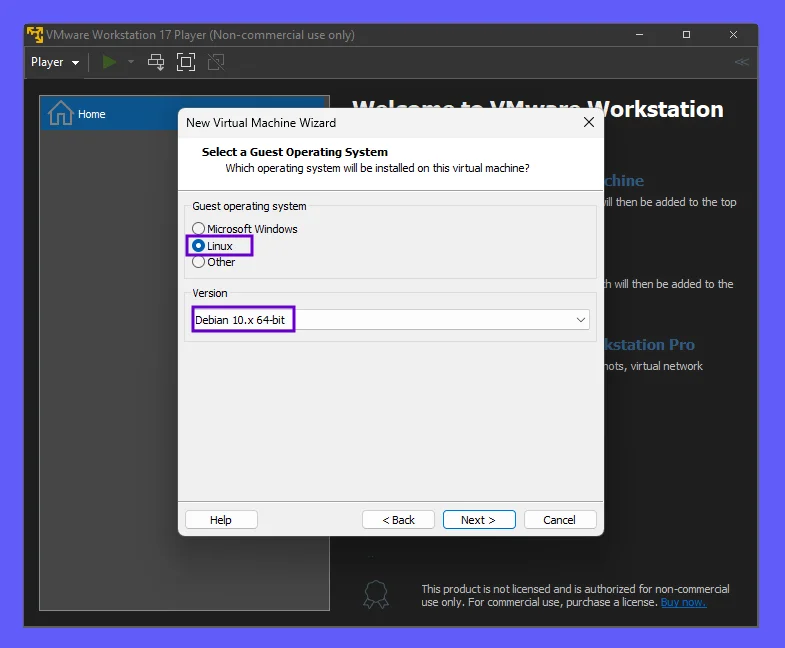Expand the power options arrow beside play
785x648 pixels.
click(x=130, y=62)
